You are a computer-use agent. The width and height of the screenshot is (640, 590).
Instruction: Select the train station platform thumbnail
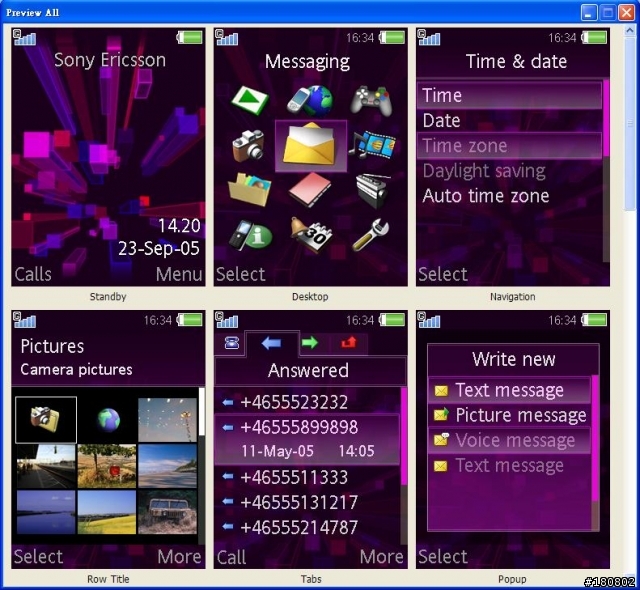(x=46, y=466)
